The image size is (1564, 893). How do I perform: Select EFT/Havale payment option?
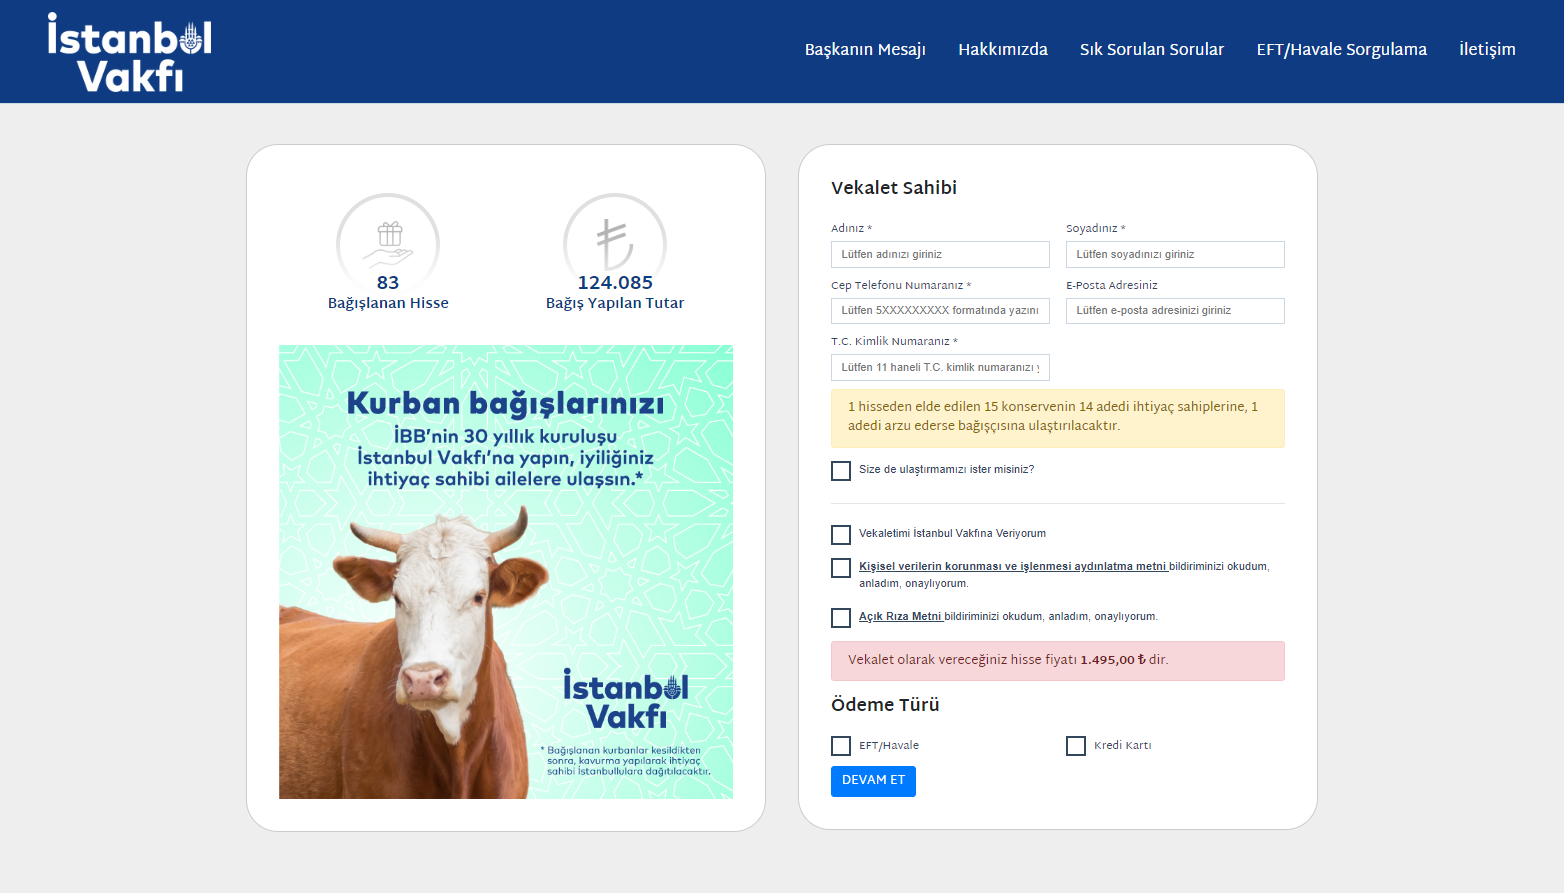841,746
